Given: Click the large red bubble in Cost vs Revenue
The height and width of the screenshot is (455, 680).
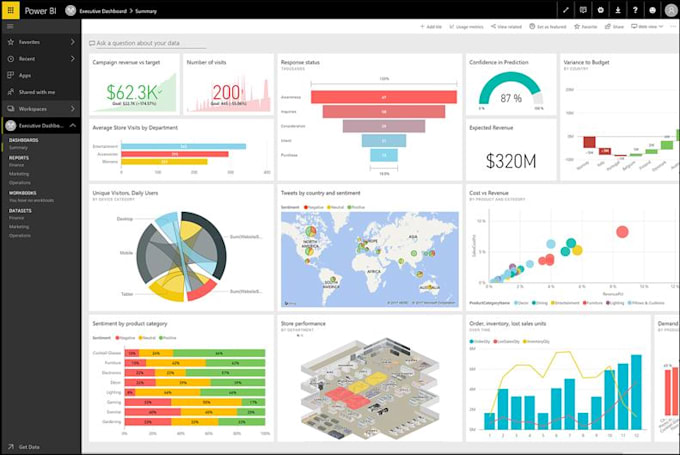Looking at the screenshot, I should point(622,232).
